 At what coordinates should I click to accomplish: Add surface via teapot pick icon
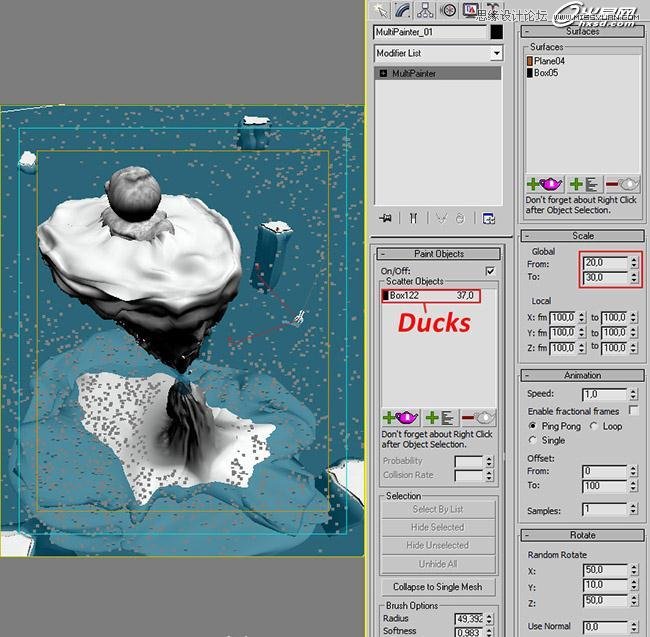pyautogui.click(x=544, y=184)
